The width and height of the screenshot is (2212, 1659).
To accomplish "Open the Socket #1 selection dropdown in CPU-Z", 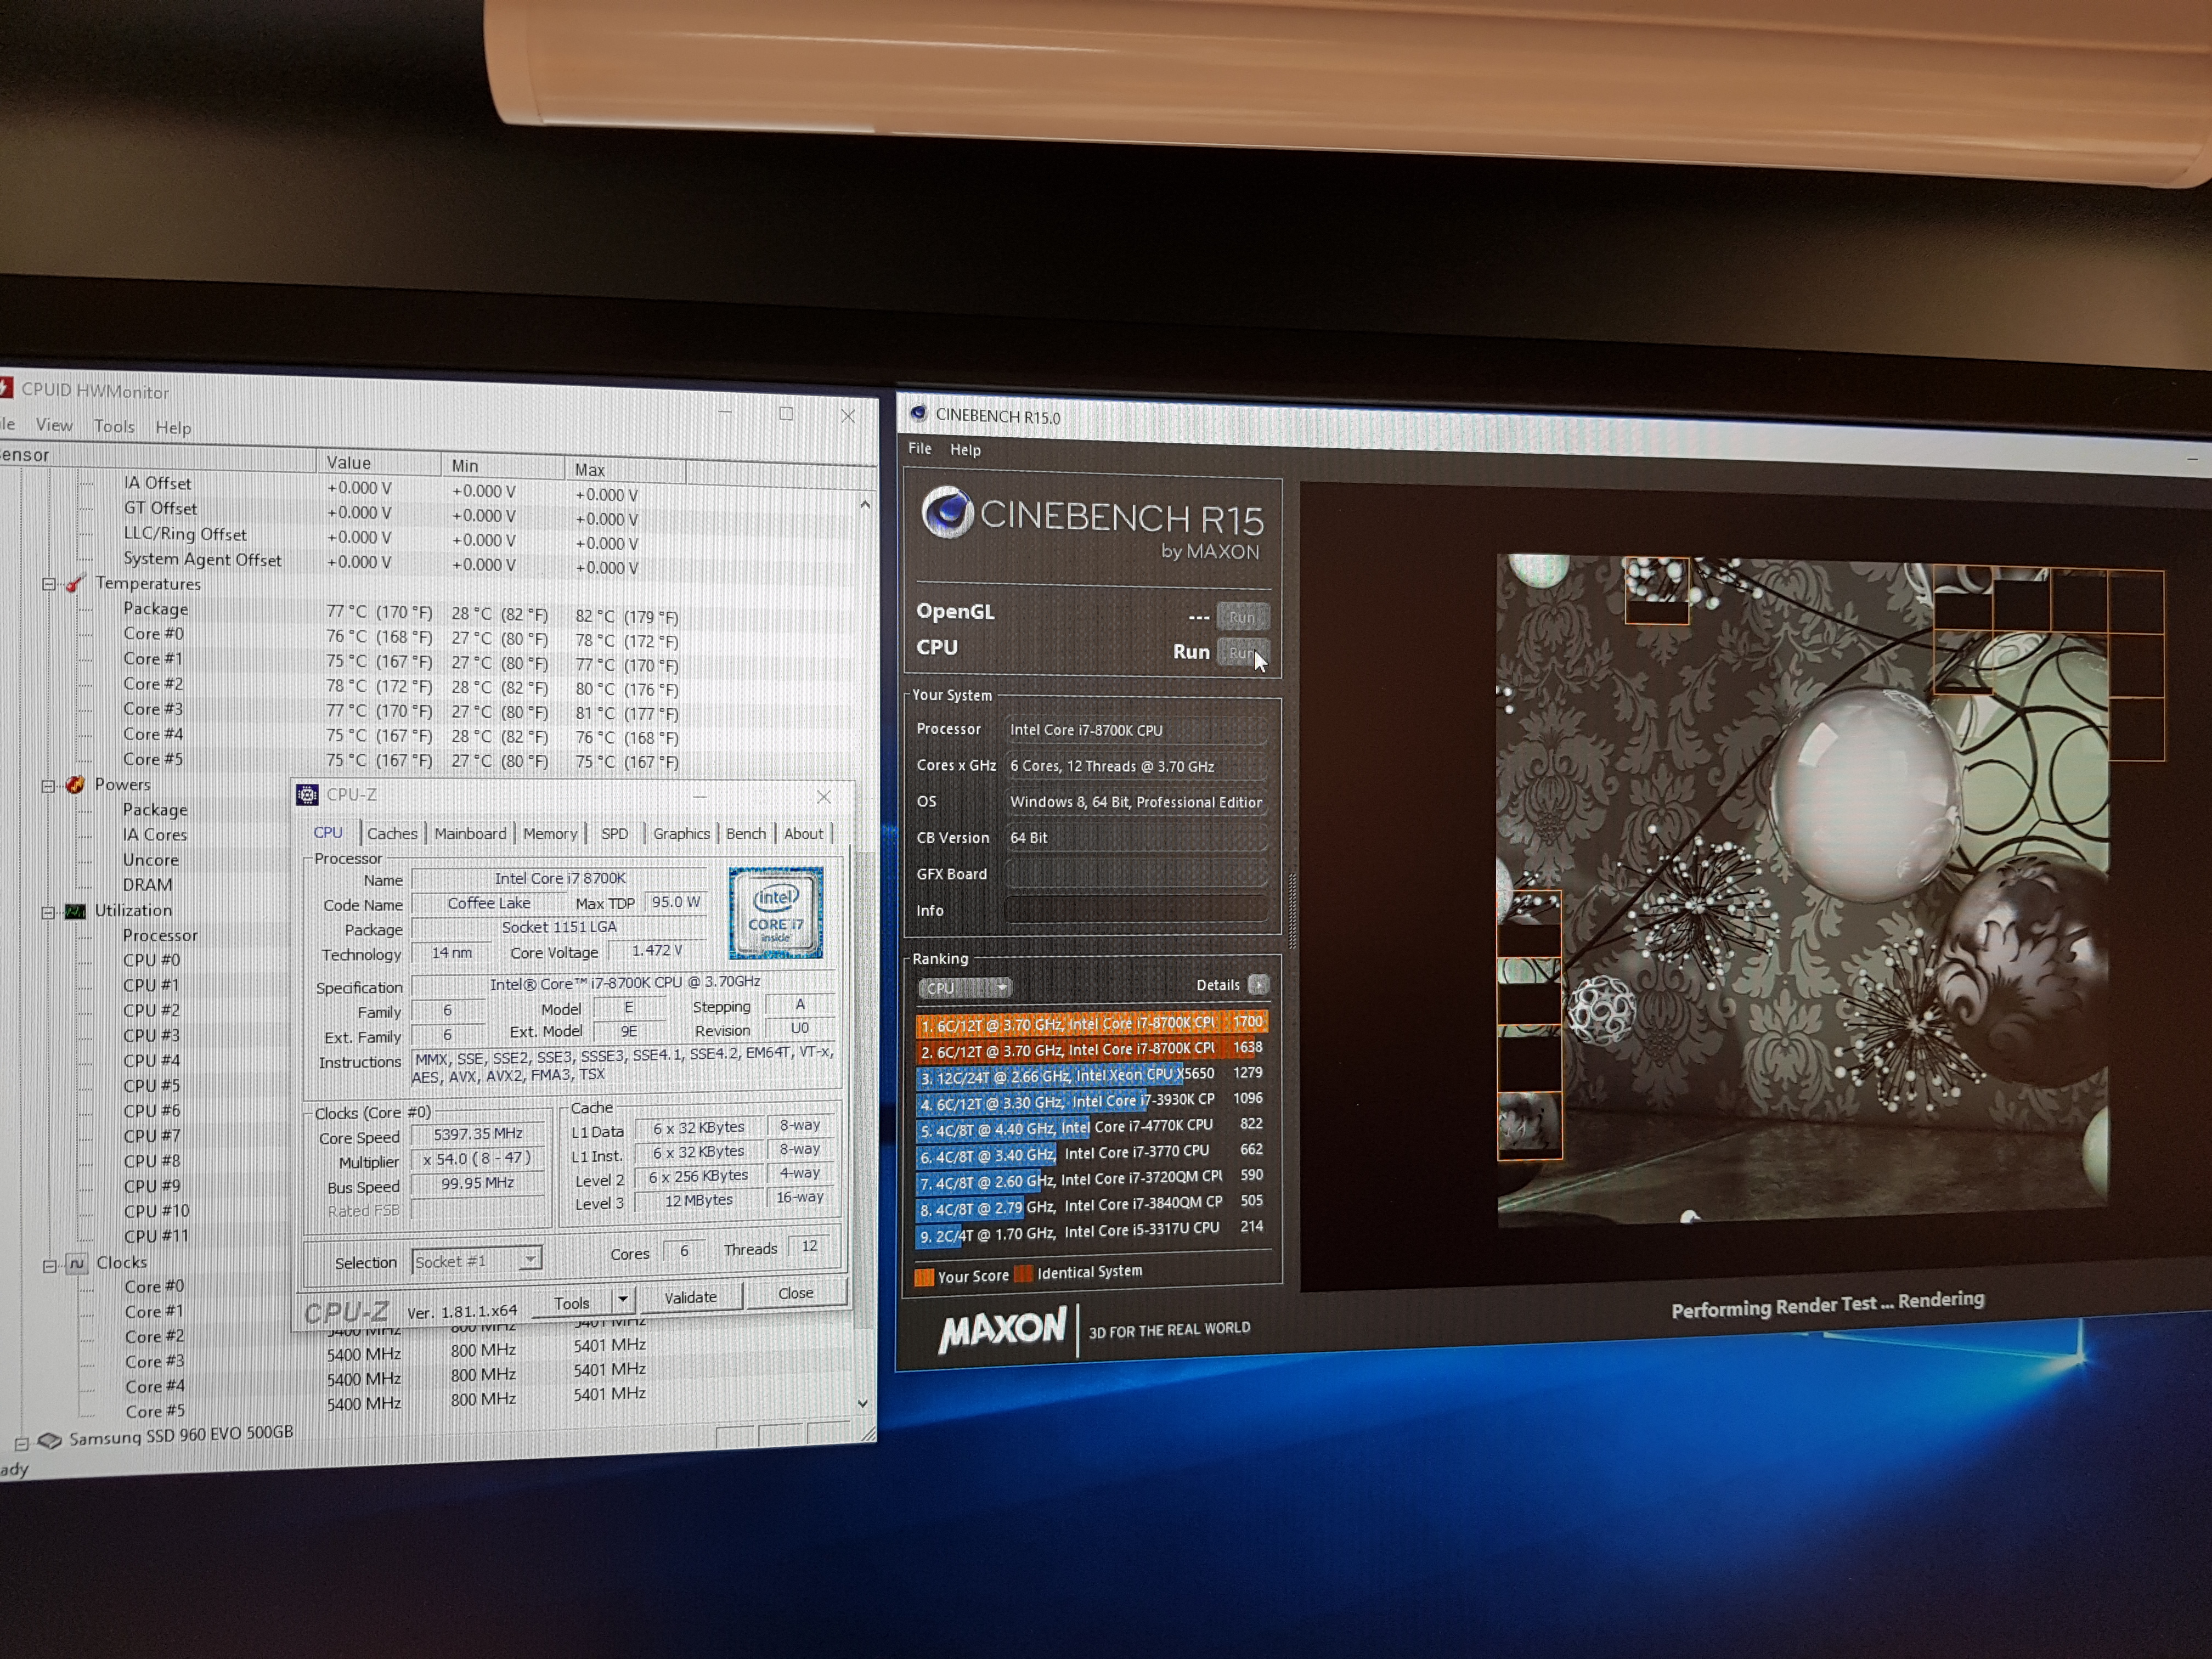I will [531, 1259].
